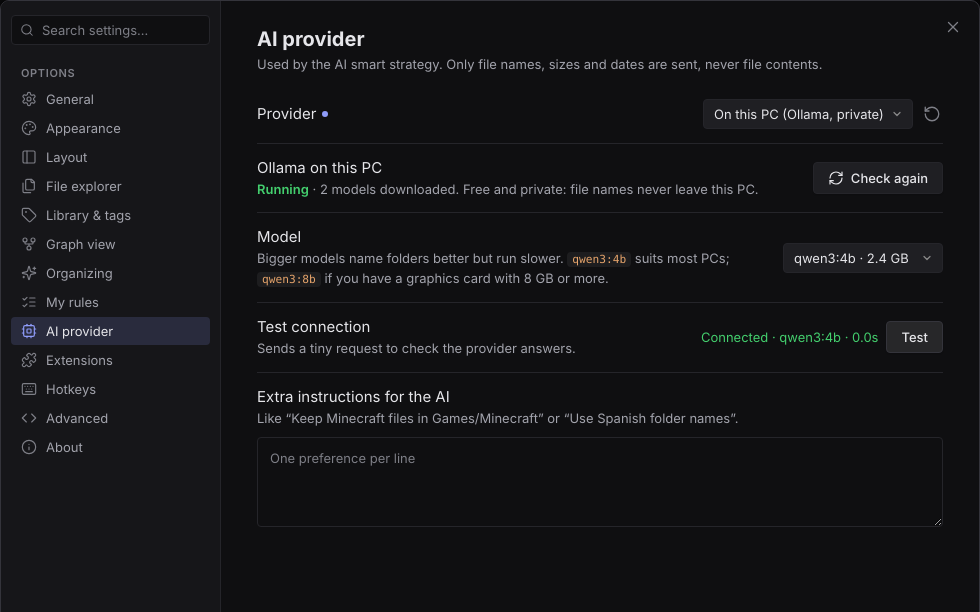Viewport: 980px width, 612px height.
Task: Click the Check again button
Action: pos(878,178)
